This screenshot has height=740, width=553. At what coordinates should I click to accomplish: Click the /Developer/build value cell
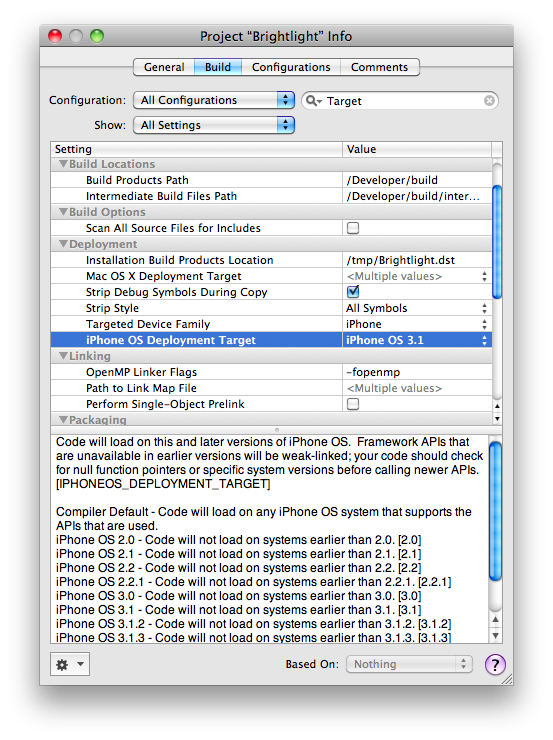point(417,180)
